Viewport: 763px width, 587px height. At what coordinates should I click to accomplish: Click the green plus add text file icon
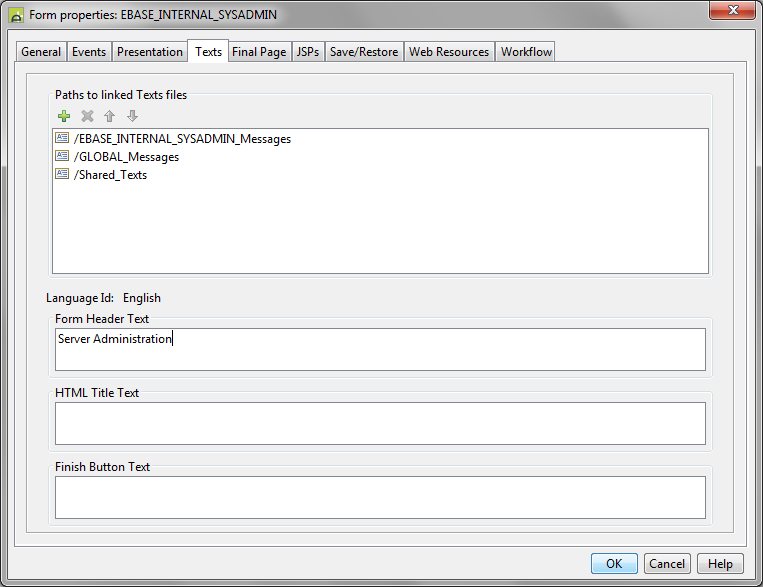tap(64, 116)
